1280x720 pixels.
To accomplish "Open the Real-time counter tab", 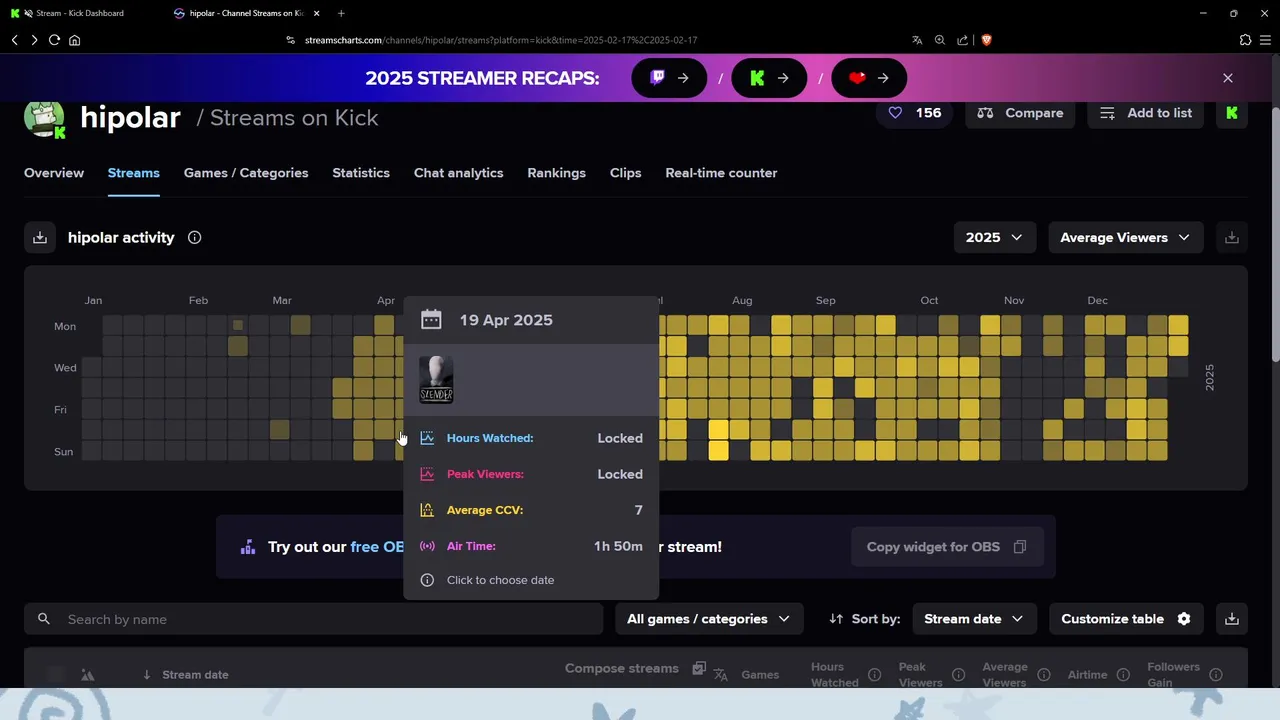I will click(721, 173).
